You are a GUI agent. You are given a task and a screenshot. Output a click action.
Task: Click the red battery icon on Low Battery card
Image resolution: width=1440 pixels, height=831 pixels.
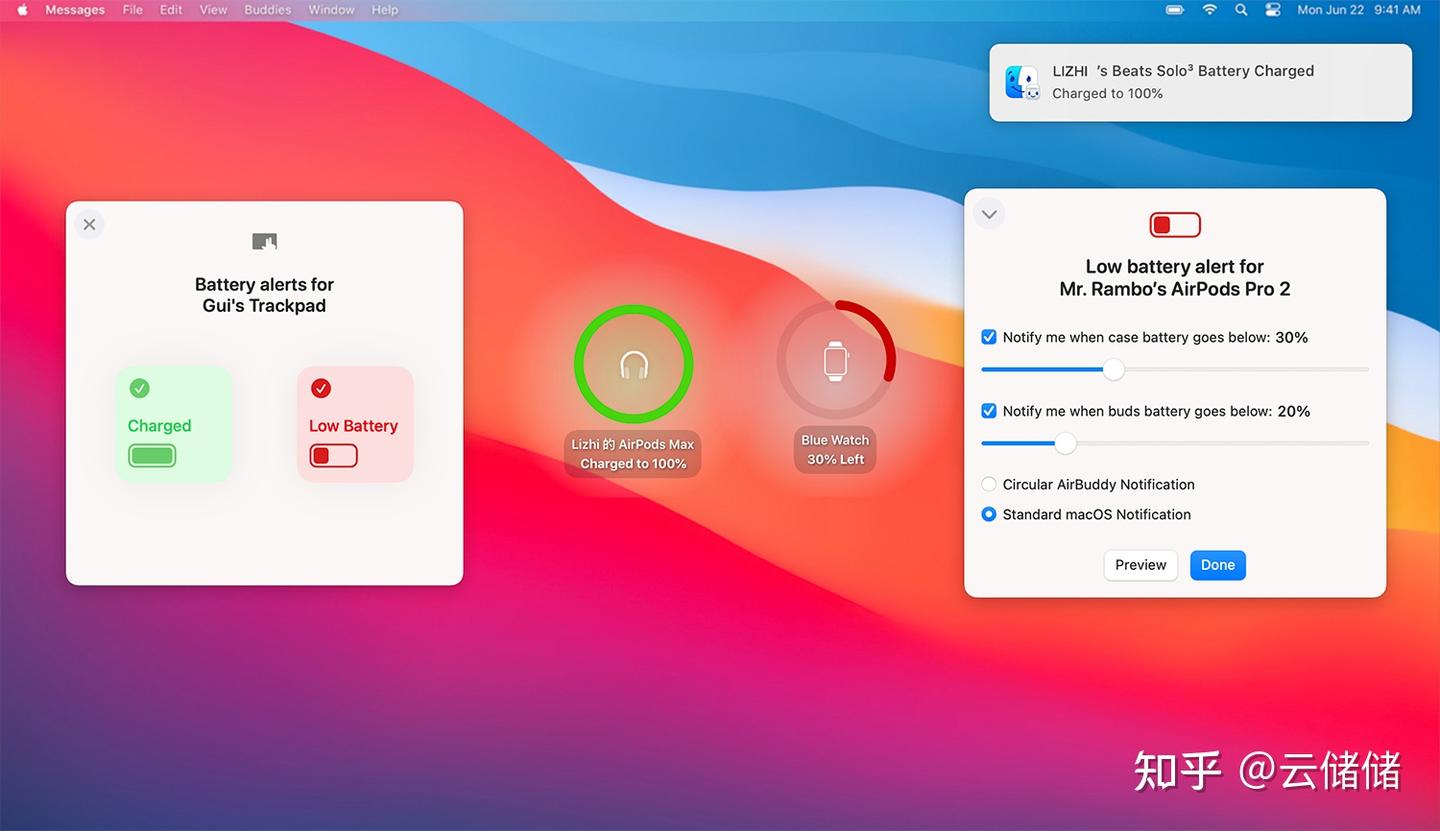(x=333, y=455)
